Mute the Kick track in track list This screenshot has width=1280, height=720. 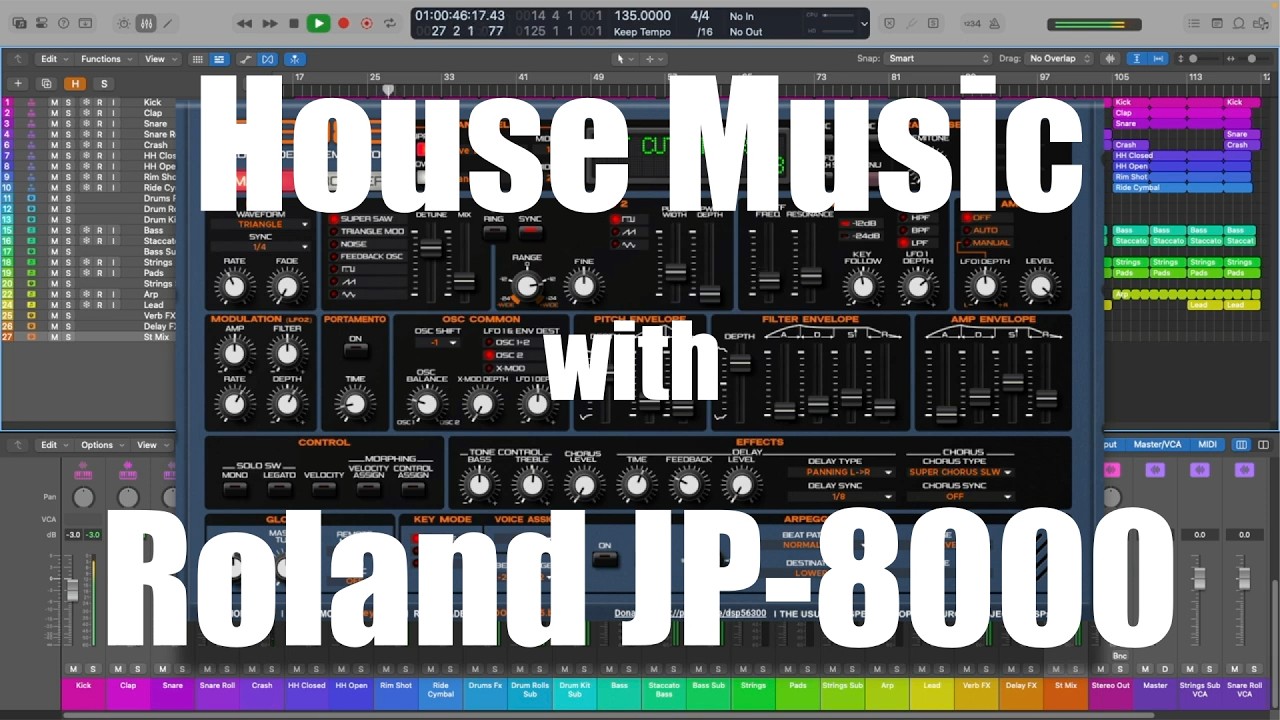[x=54, y=102]
